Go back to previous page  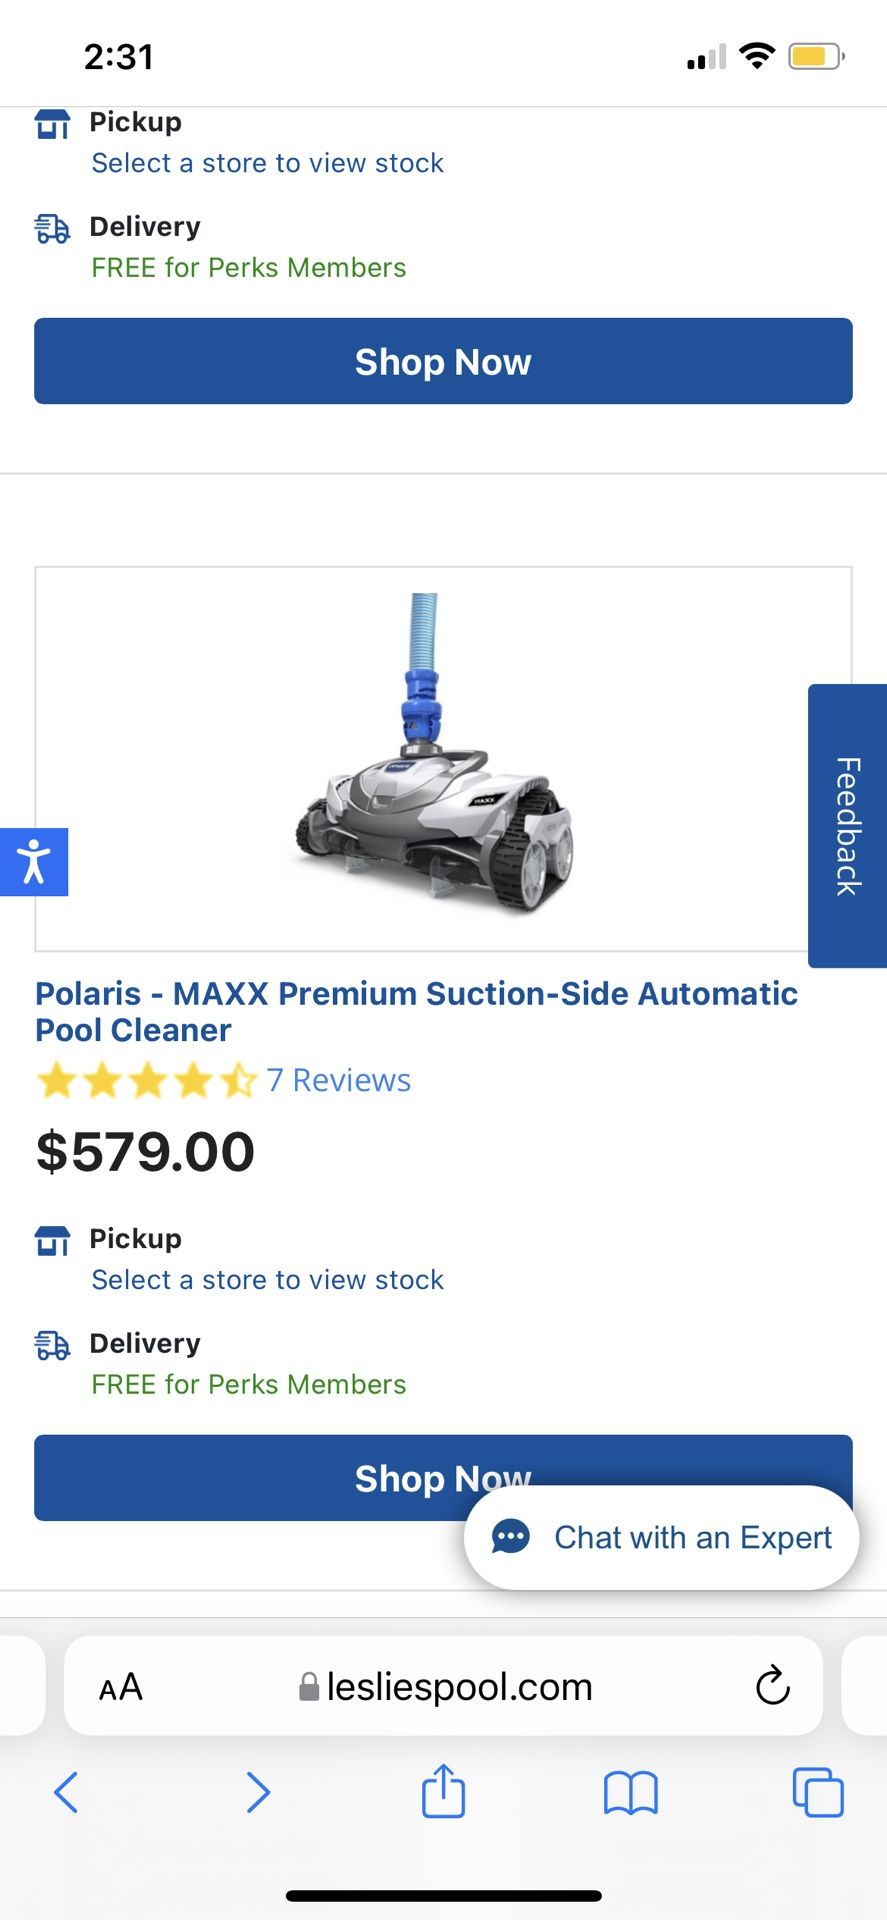(x=66, y=1792)
